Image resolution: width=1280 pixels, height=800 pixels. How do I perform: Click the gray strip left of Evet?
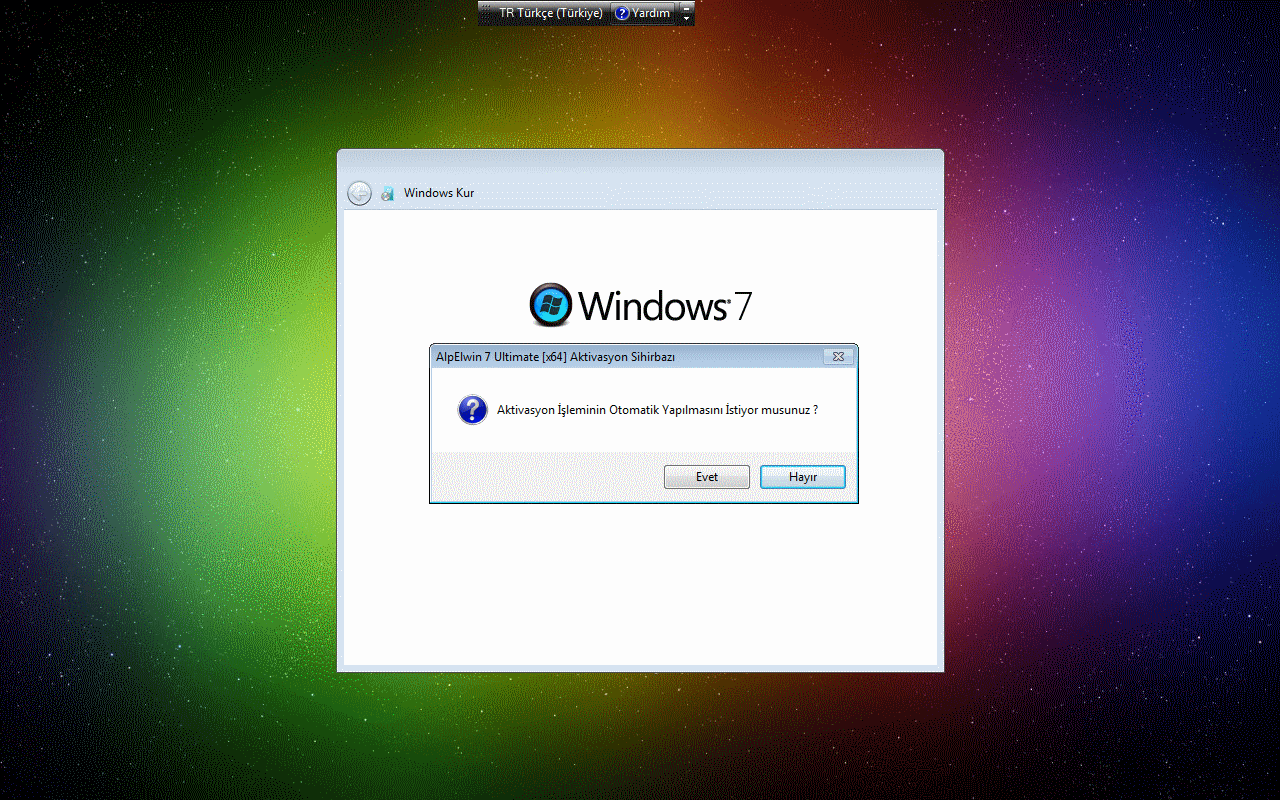click(545, 477)
